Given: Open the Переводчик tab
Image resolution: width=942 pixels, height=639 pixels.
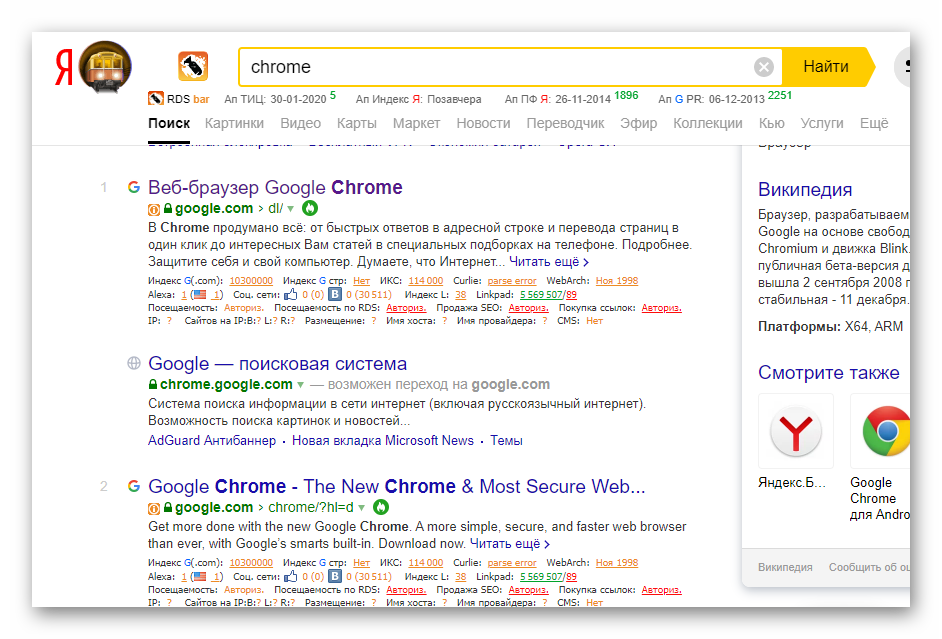Looking at the screenshot, I should (x=565, y=123).
